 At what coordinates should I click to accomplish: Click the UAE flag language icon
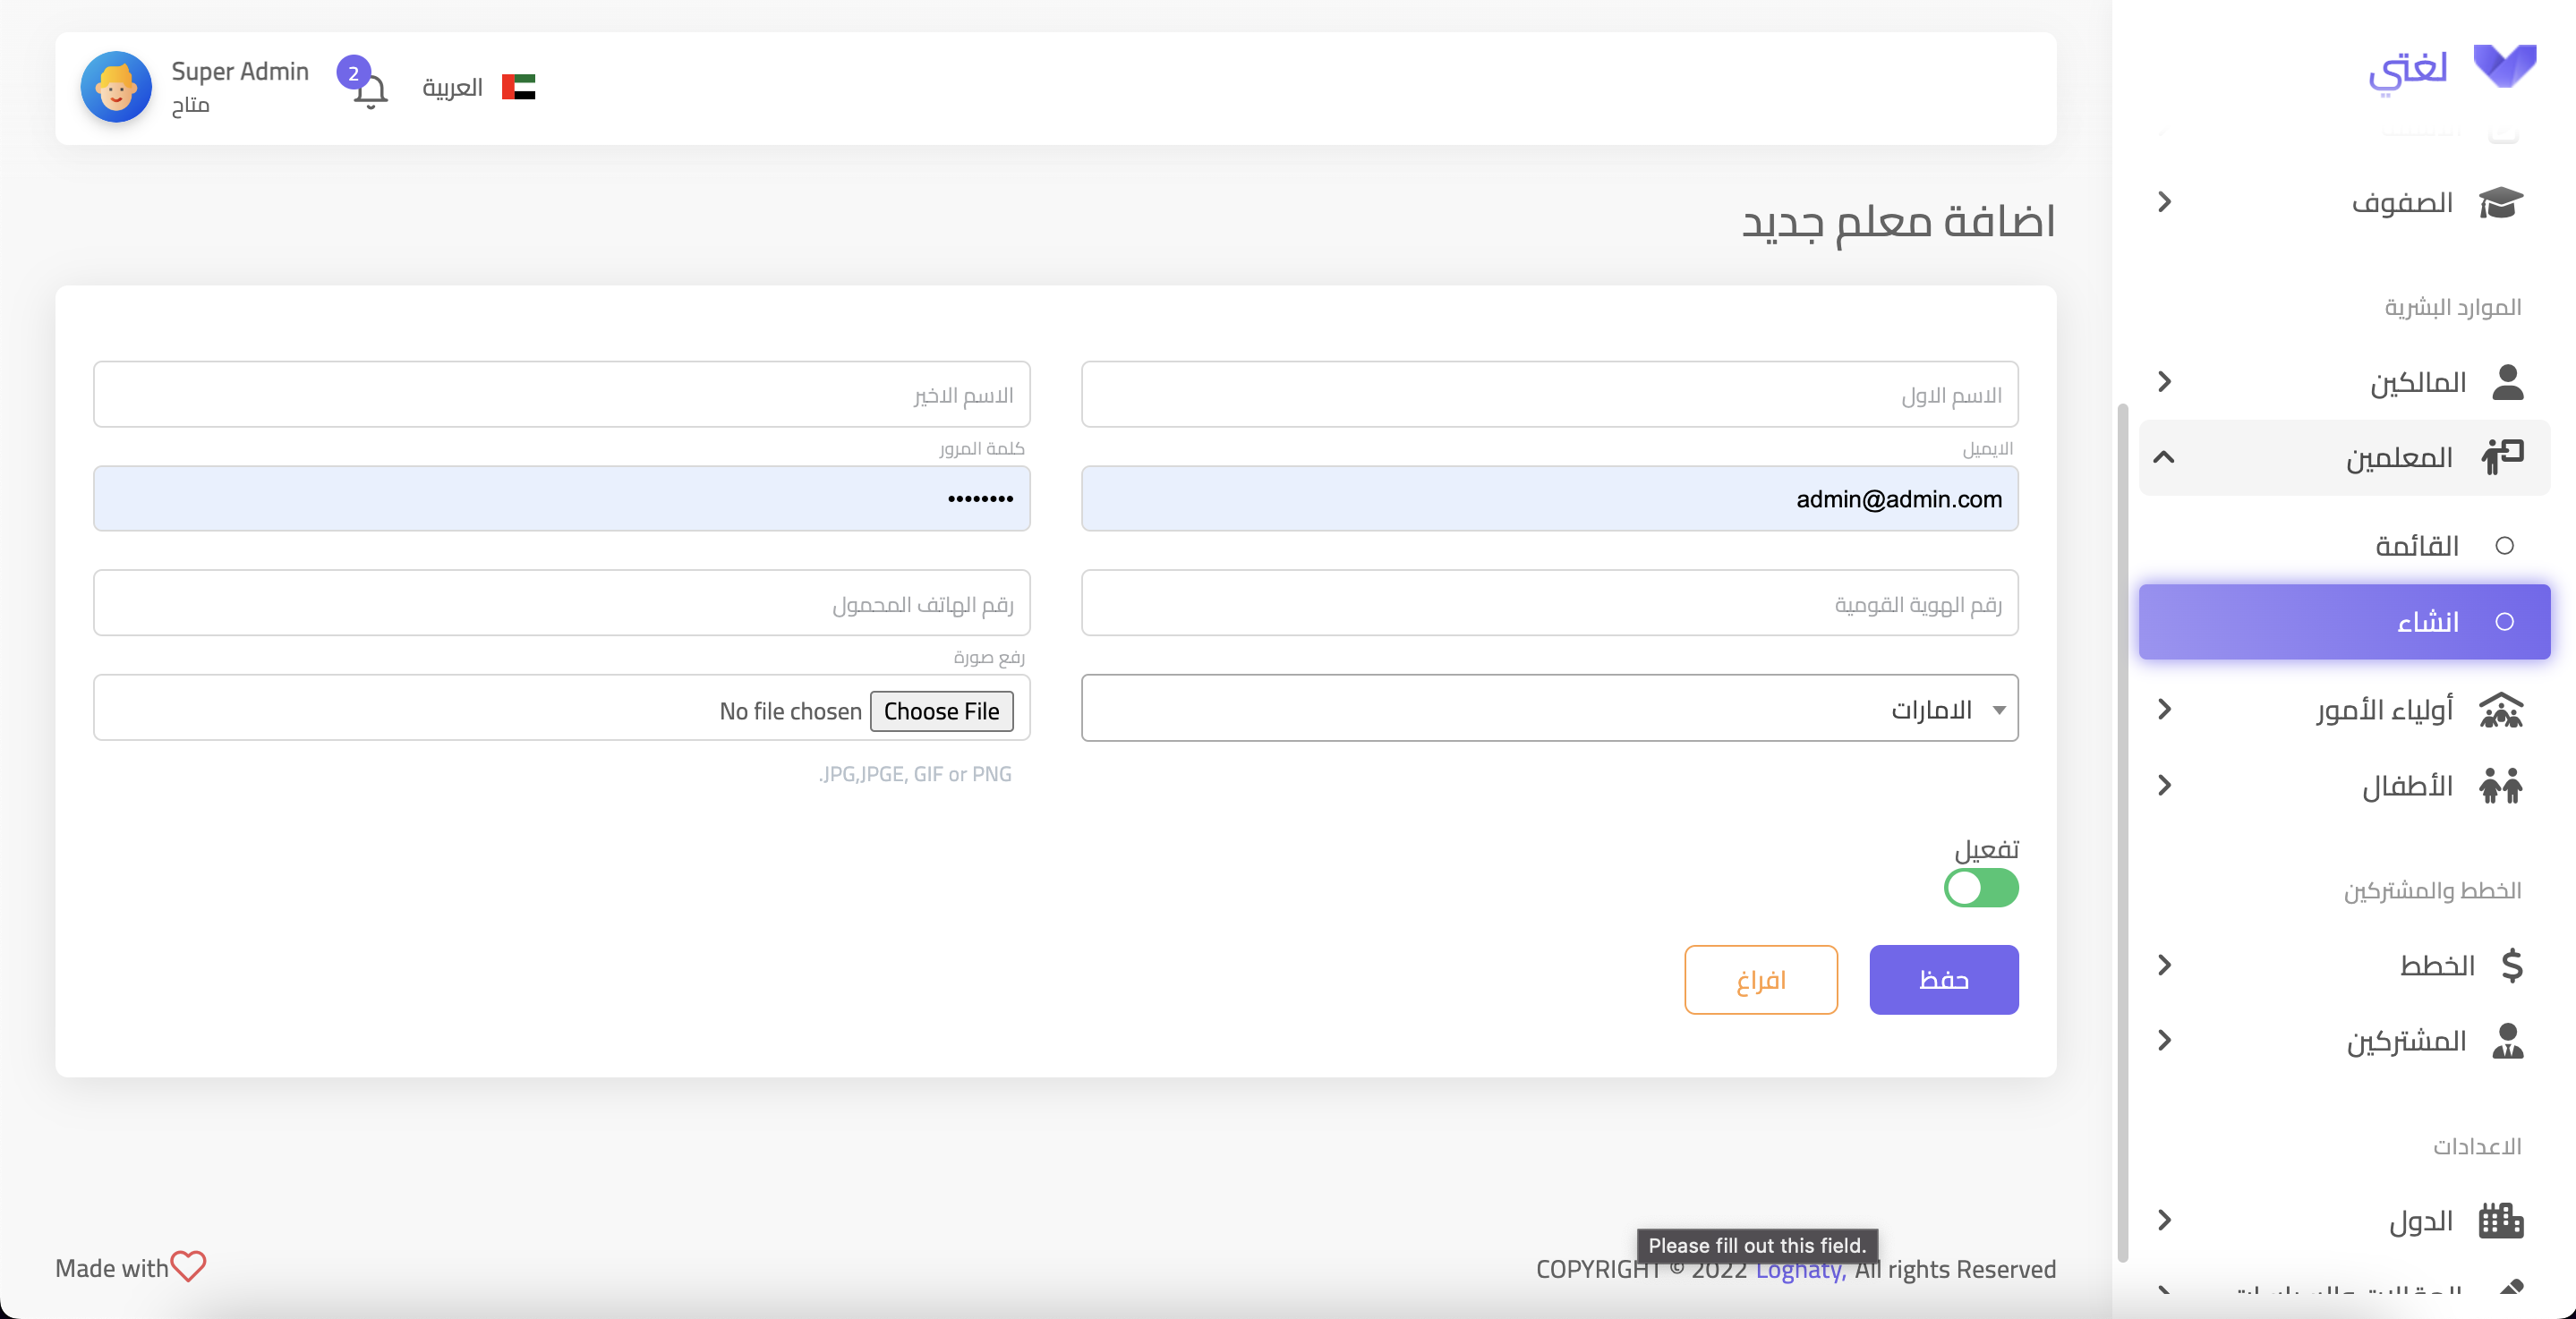(x=518, y=88)
